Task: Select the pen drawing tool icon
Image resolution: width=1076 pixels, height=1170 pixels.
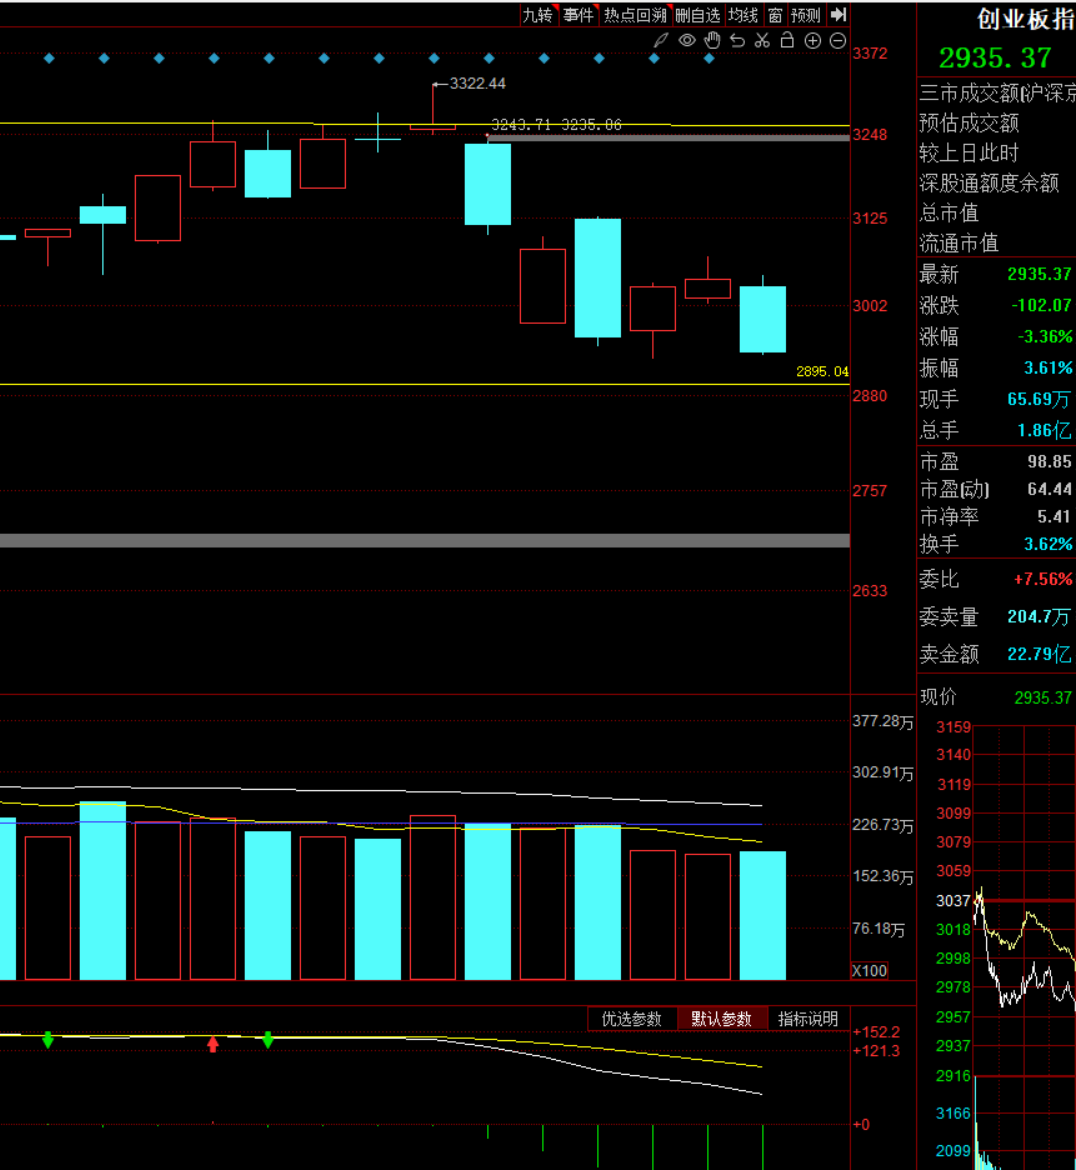Action: pos(661,41)
